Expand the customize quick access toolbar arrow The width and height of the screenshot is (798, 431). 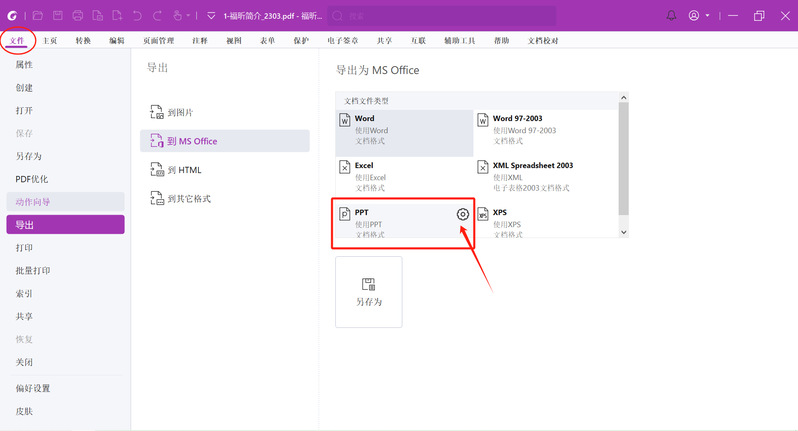(x=211, y=16)
